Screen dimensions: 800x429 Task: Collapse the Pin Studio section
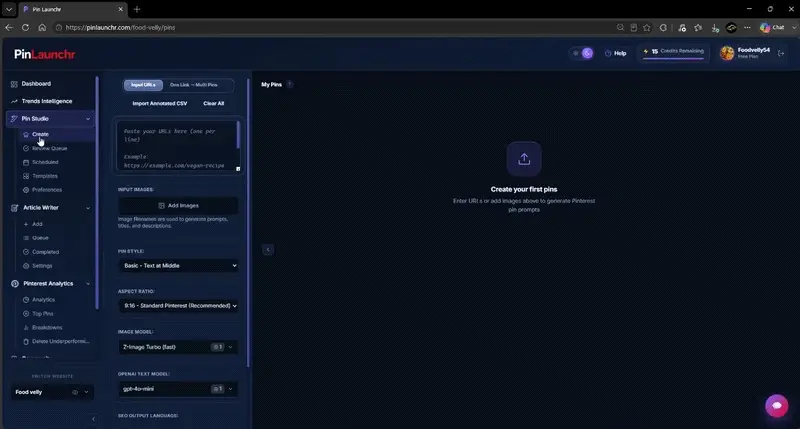(x=88, y=119)
